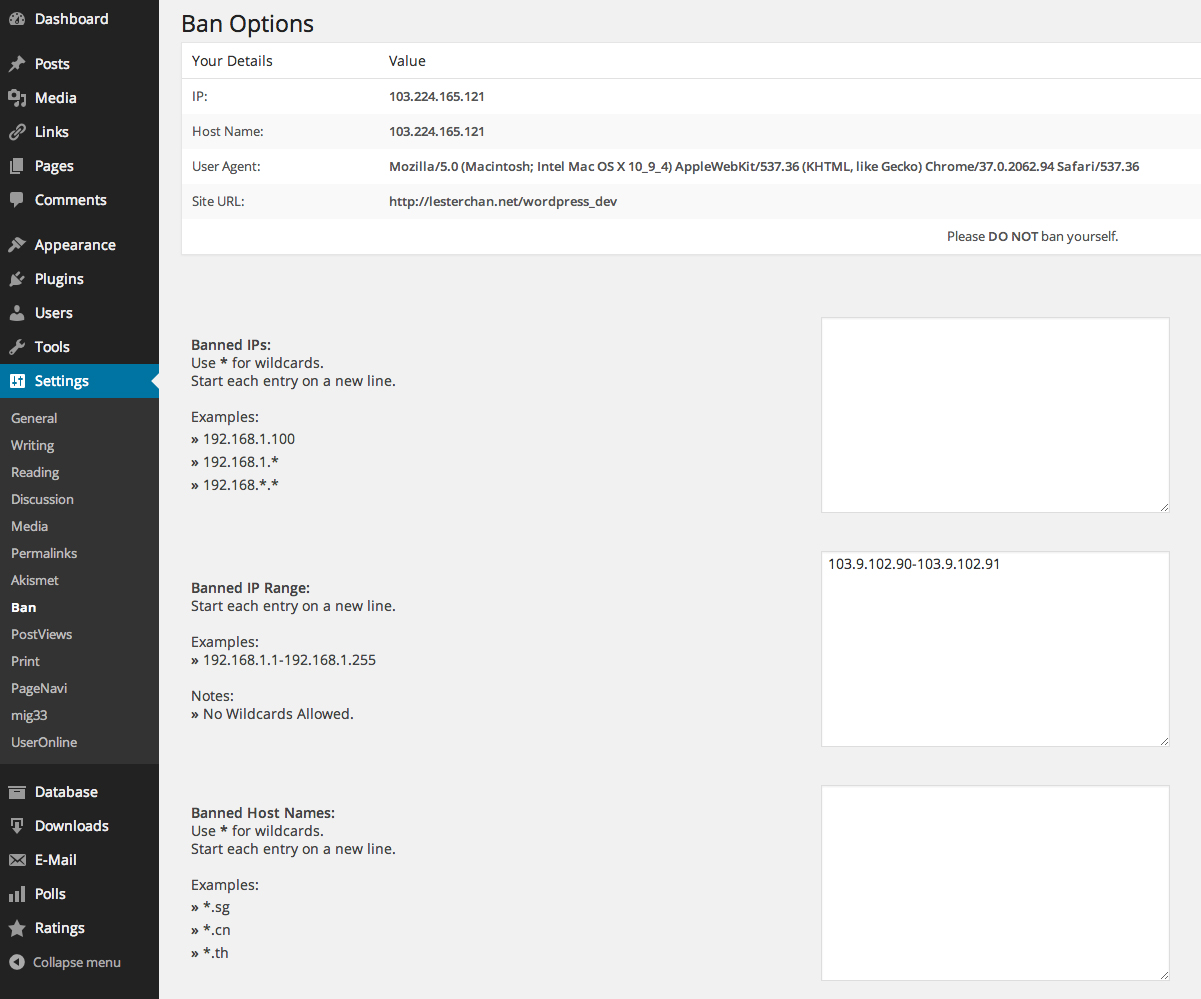Open the Plugins menu label
The image size is (1201, 999).
[59, 279]
